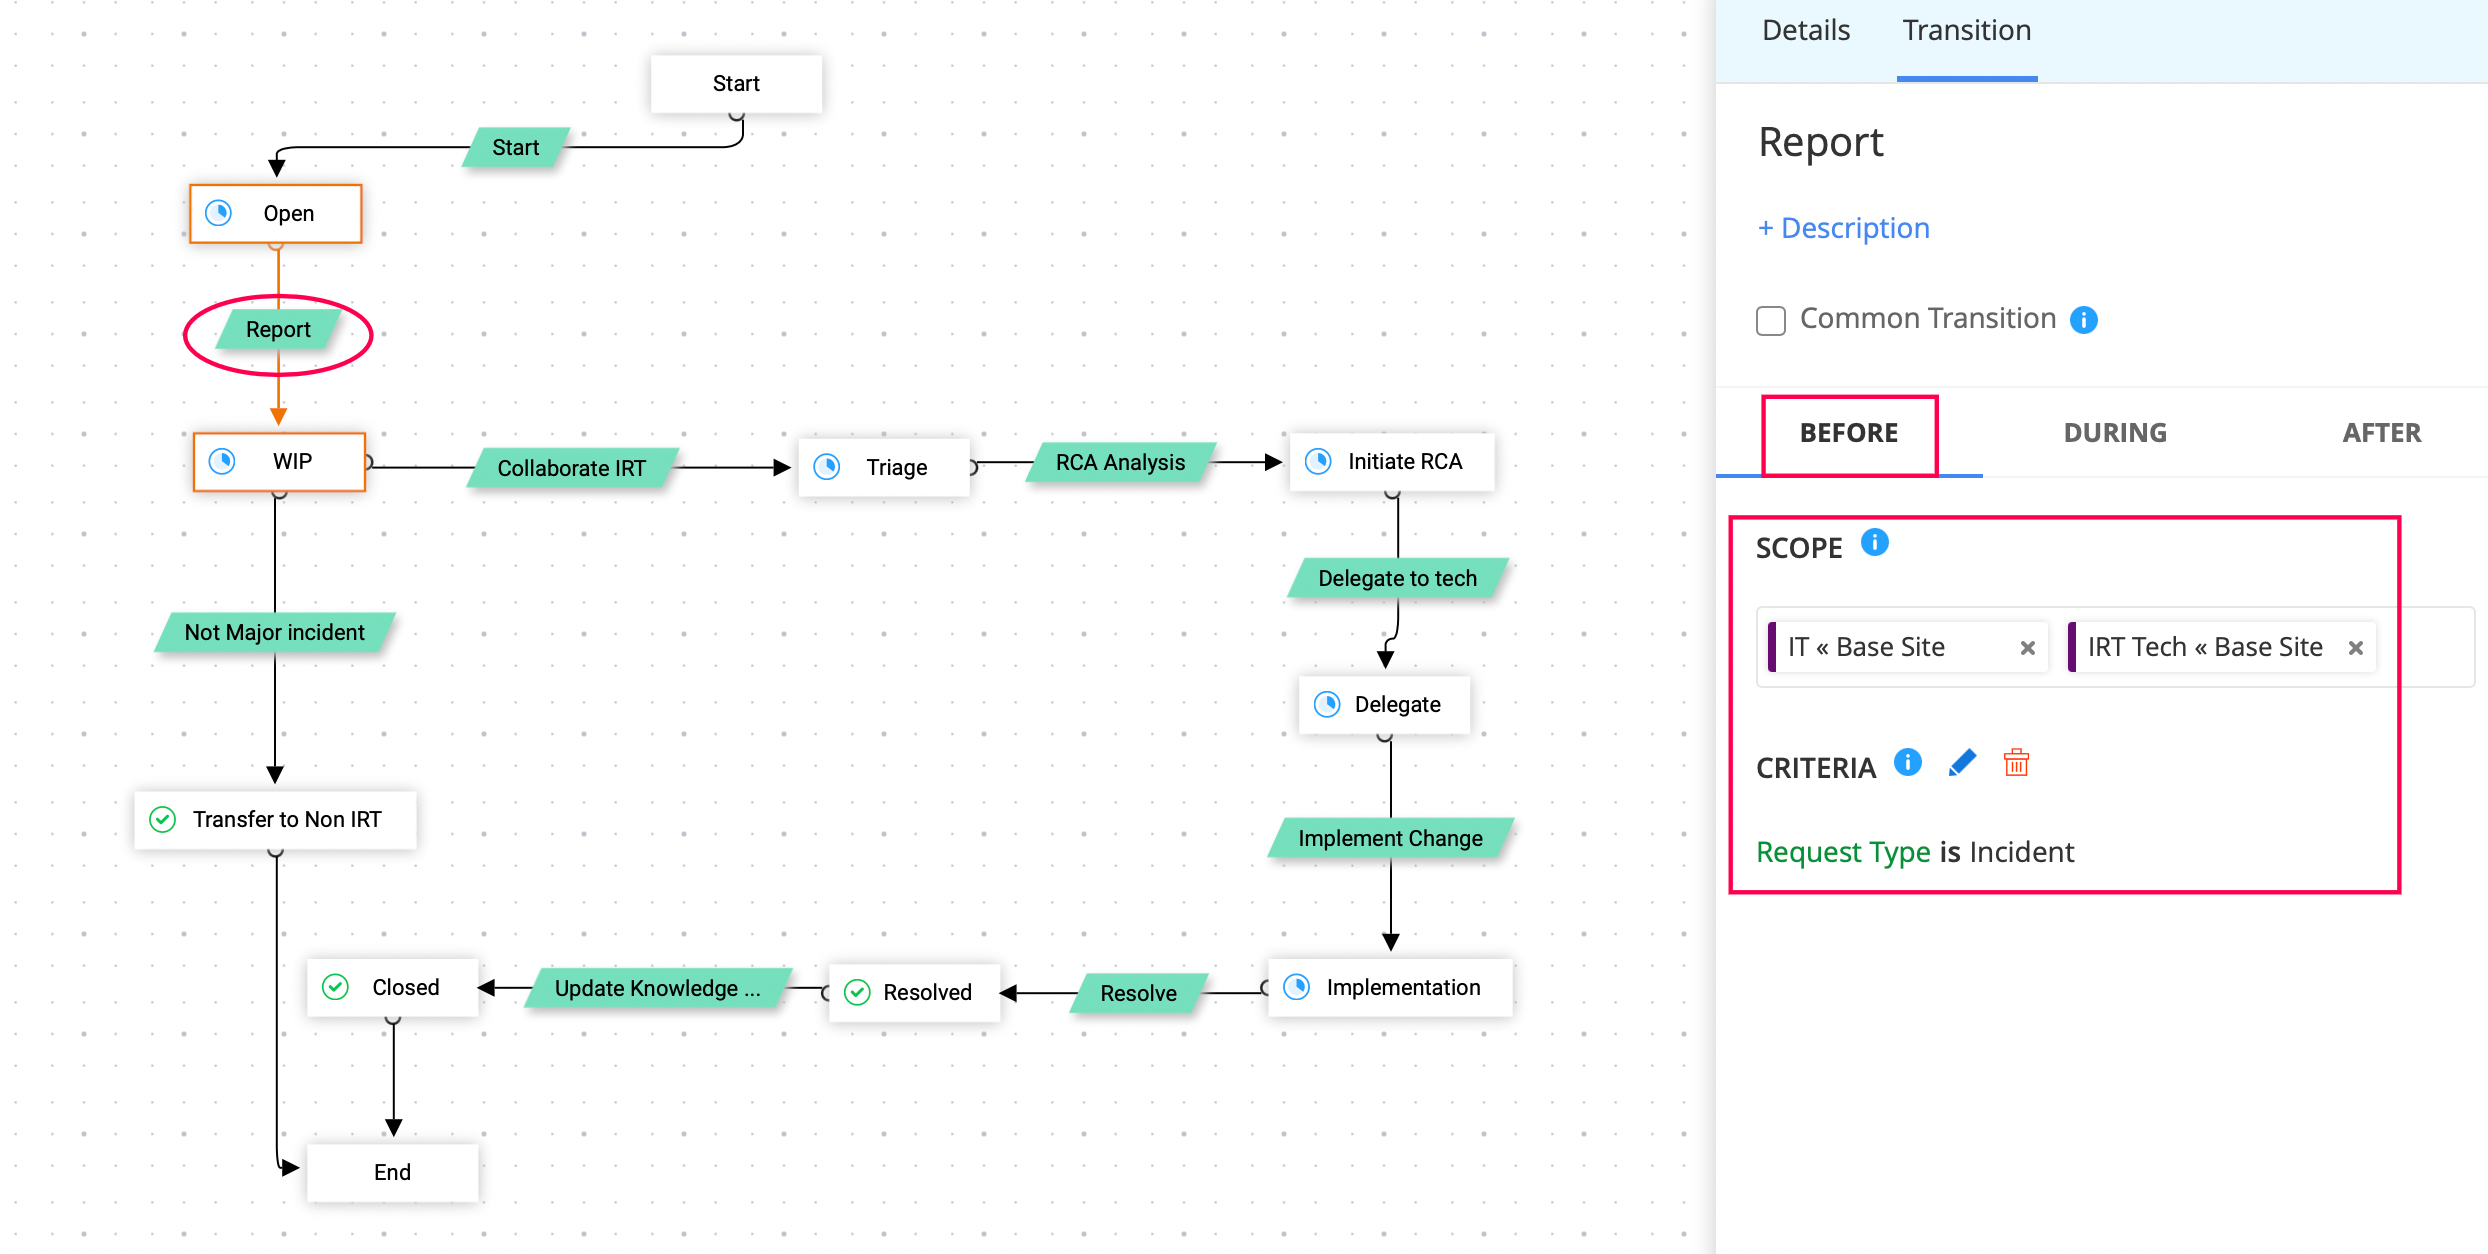Switch to the Details tab
The width and height of the screenshot is (2488, 1254).
[x=1805, y=31]
